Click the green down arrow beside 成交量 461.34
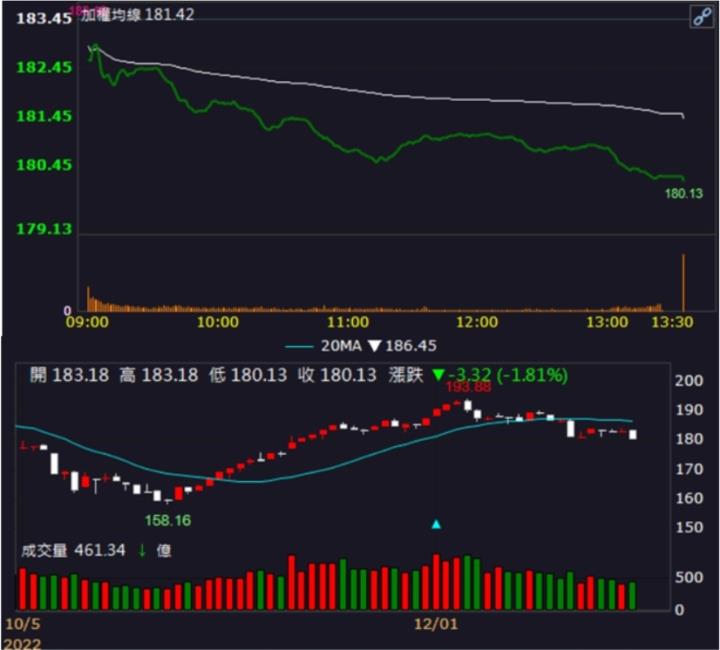Viewport: 720px width, 650px height. coord(142,550)
